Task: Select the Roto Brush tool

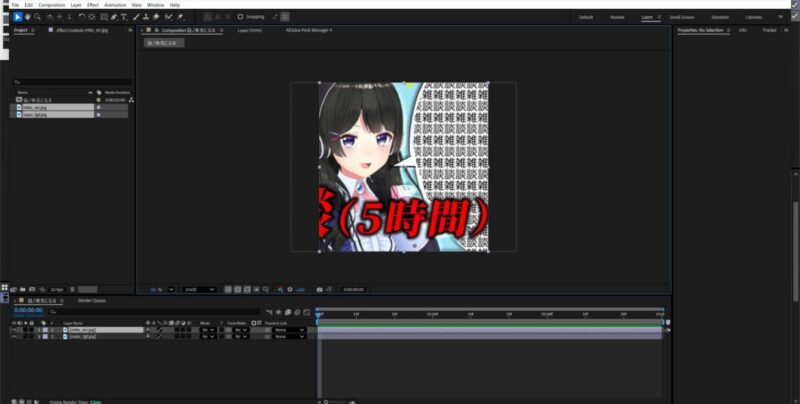Action: (169, 17)
